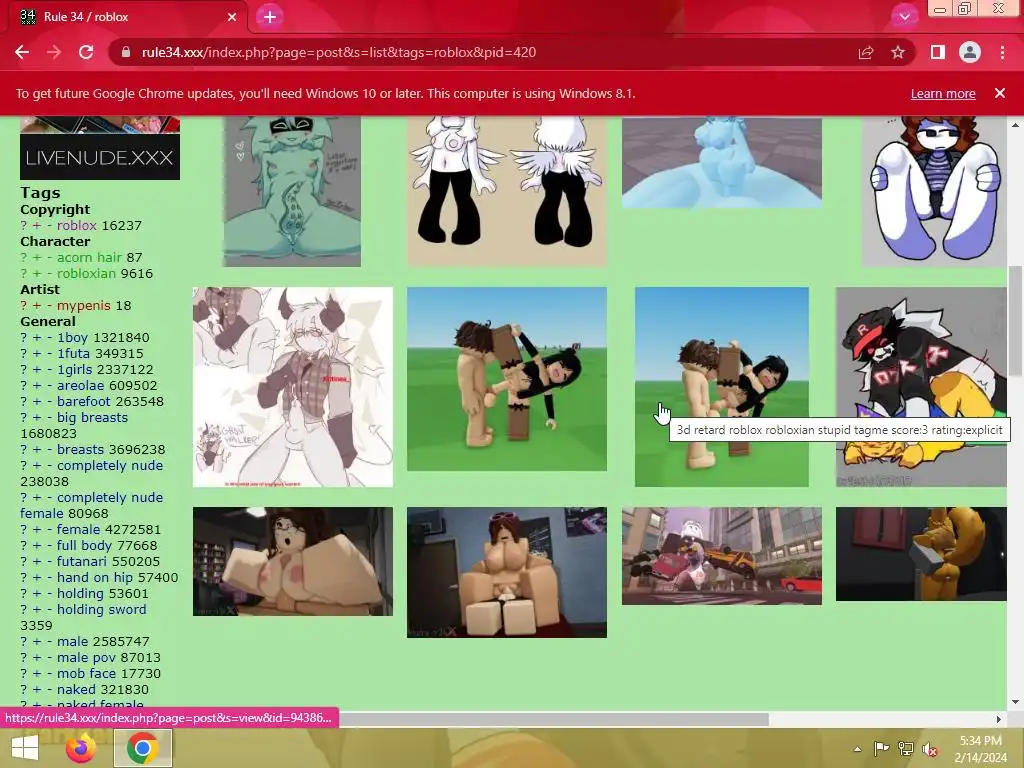Open the mob face tag link
The image size is (1024, 768).
86,673
